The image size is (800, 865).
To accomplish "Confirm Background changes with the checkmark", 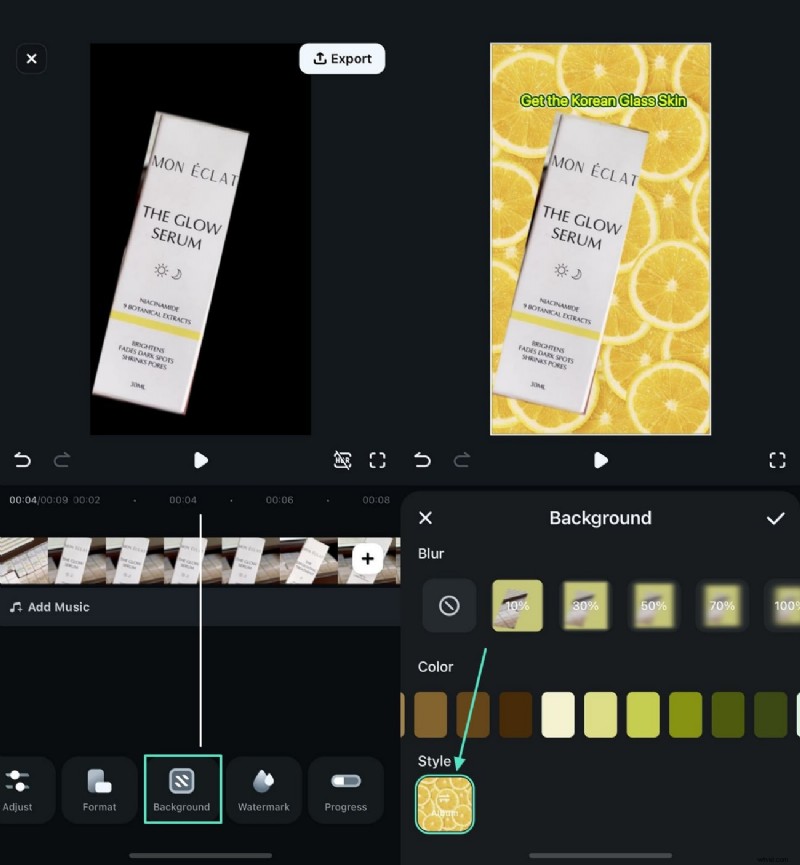I will pos(776,518).
